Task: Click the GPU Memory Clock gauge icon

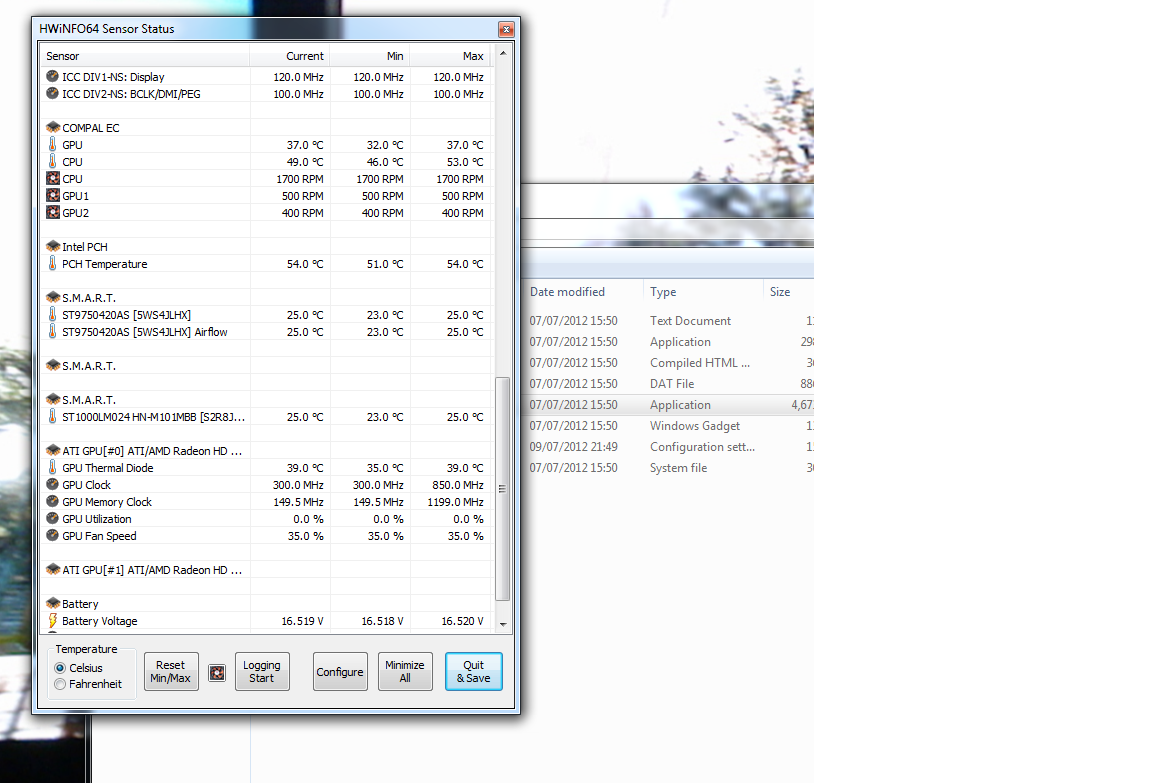Action: (52, 501)
